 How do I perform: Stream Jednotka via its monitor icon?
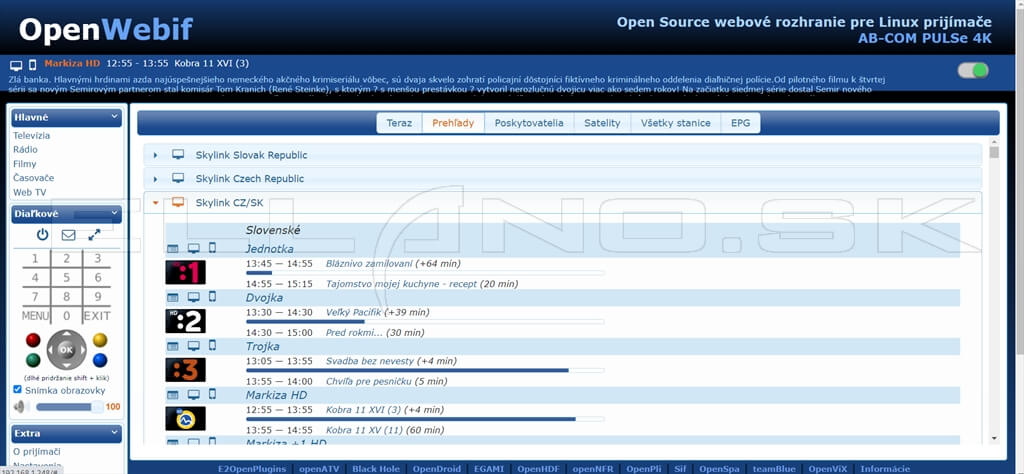coord(193,249)
